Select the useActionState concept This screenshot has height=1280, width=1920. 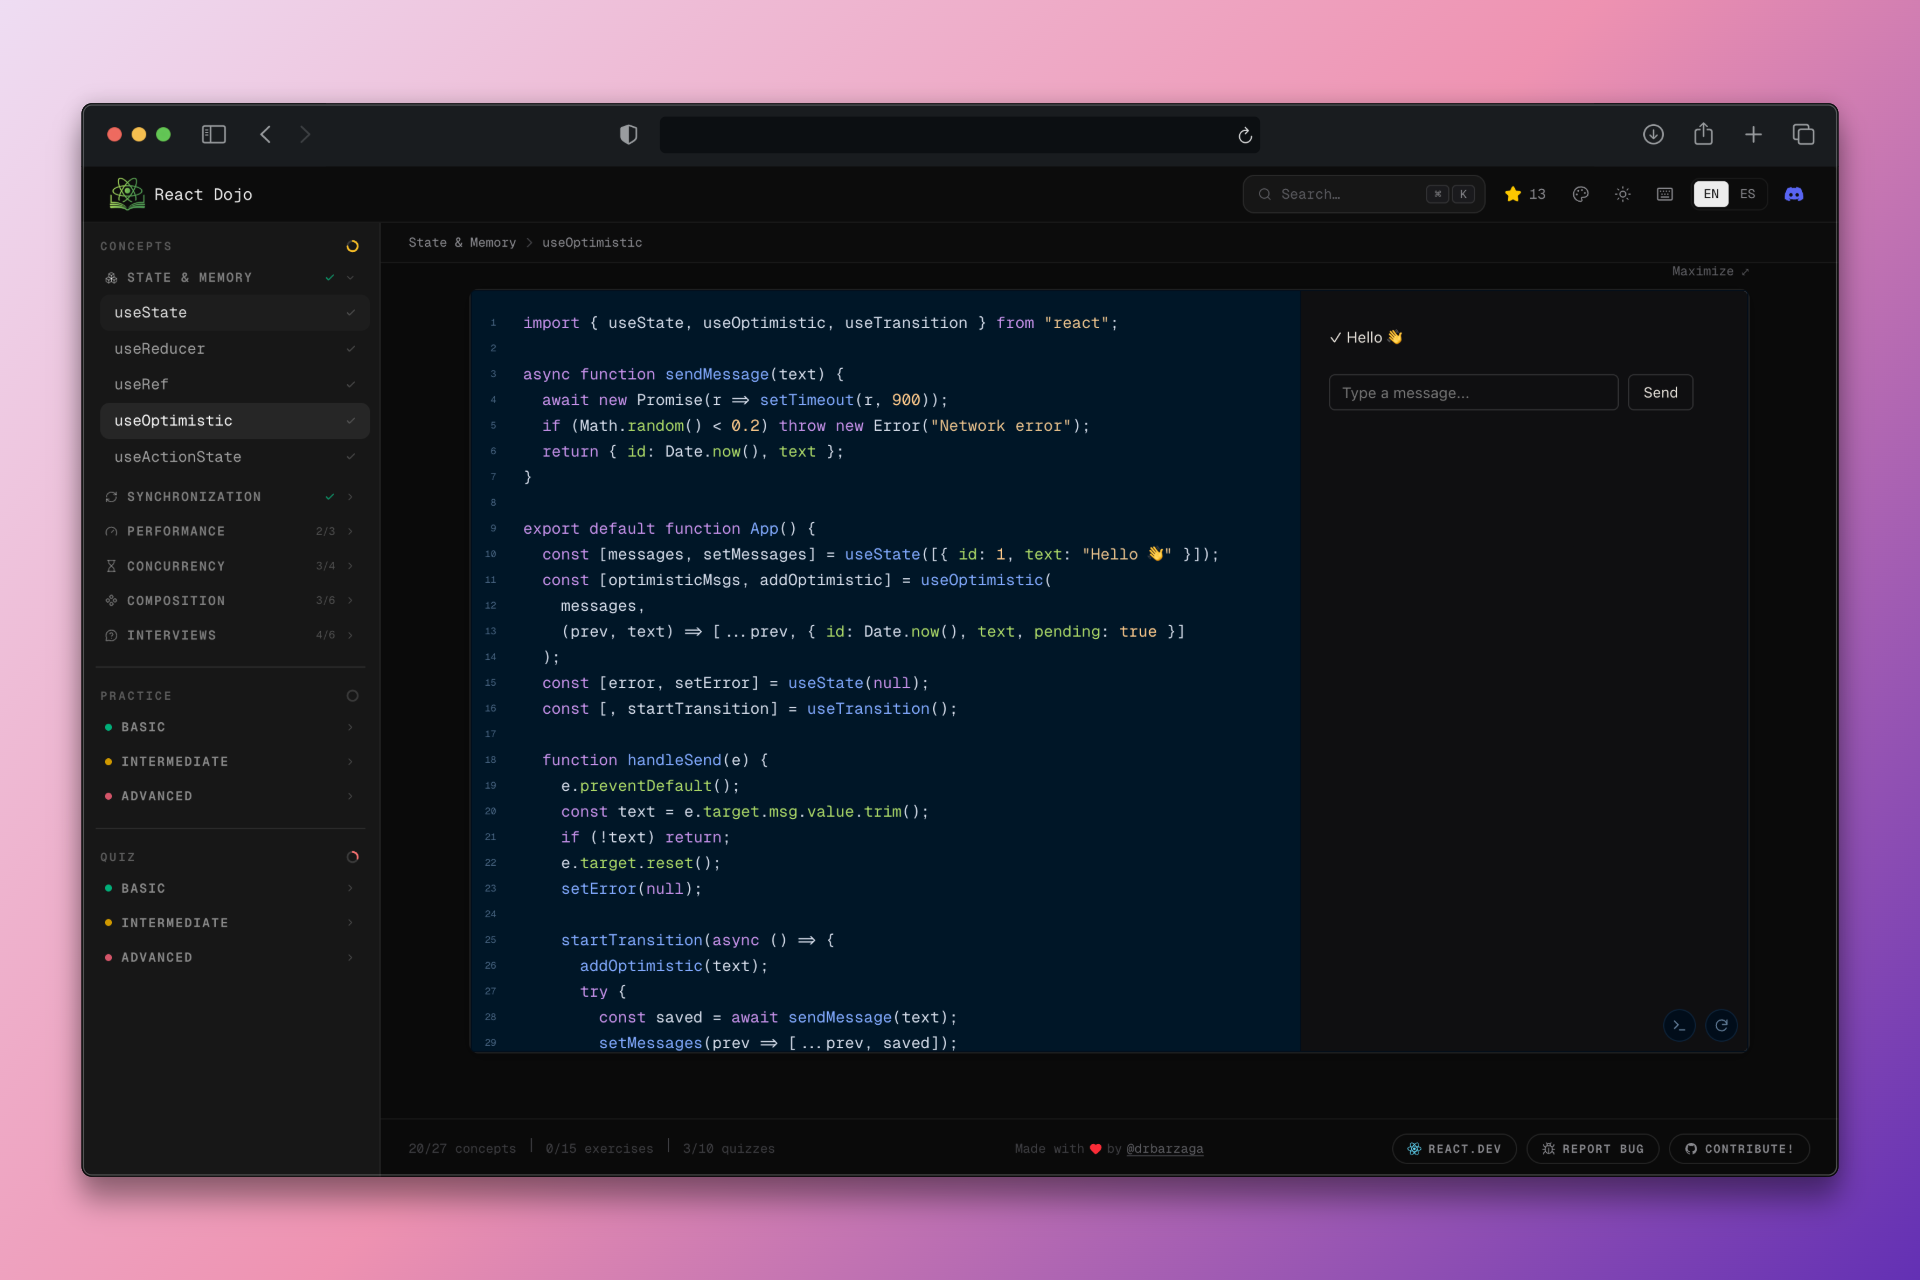click(x=235, y=457)
